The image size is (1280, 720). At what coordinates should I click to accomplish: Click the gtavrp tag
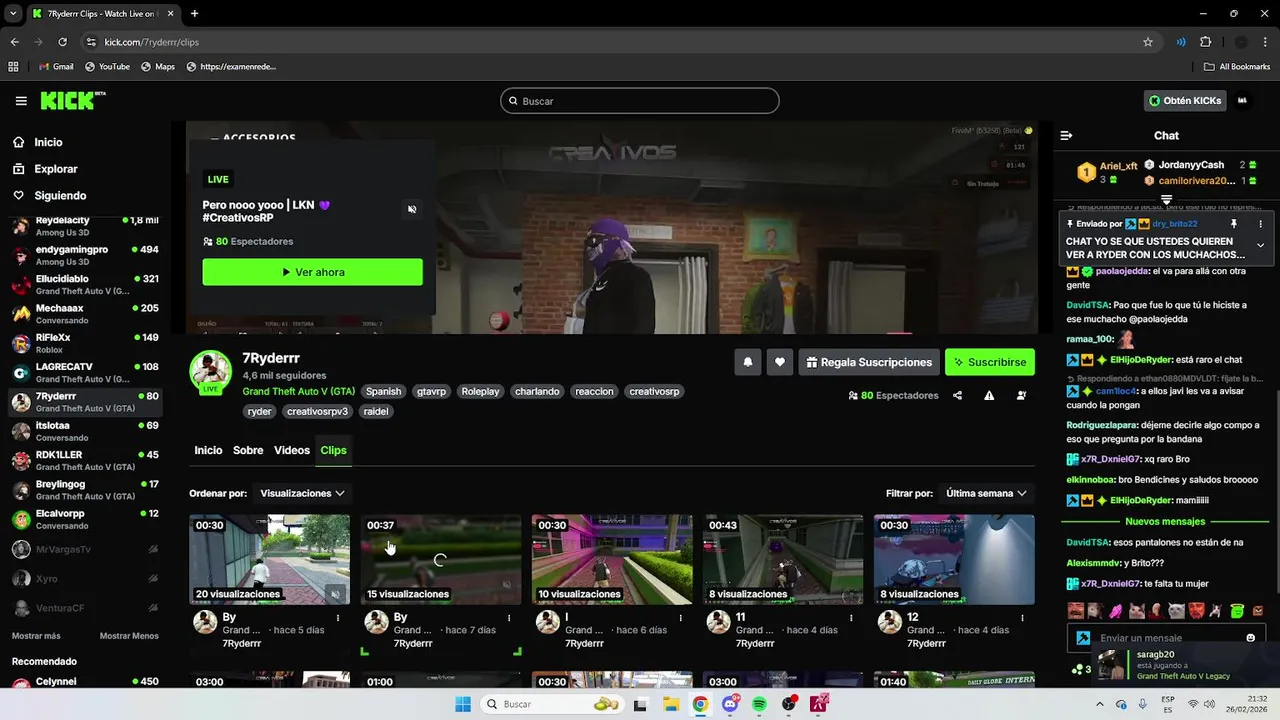[x=431, y=391]
